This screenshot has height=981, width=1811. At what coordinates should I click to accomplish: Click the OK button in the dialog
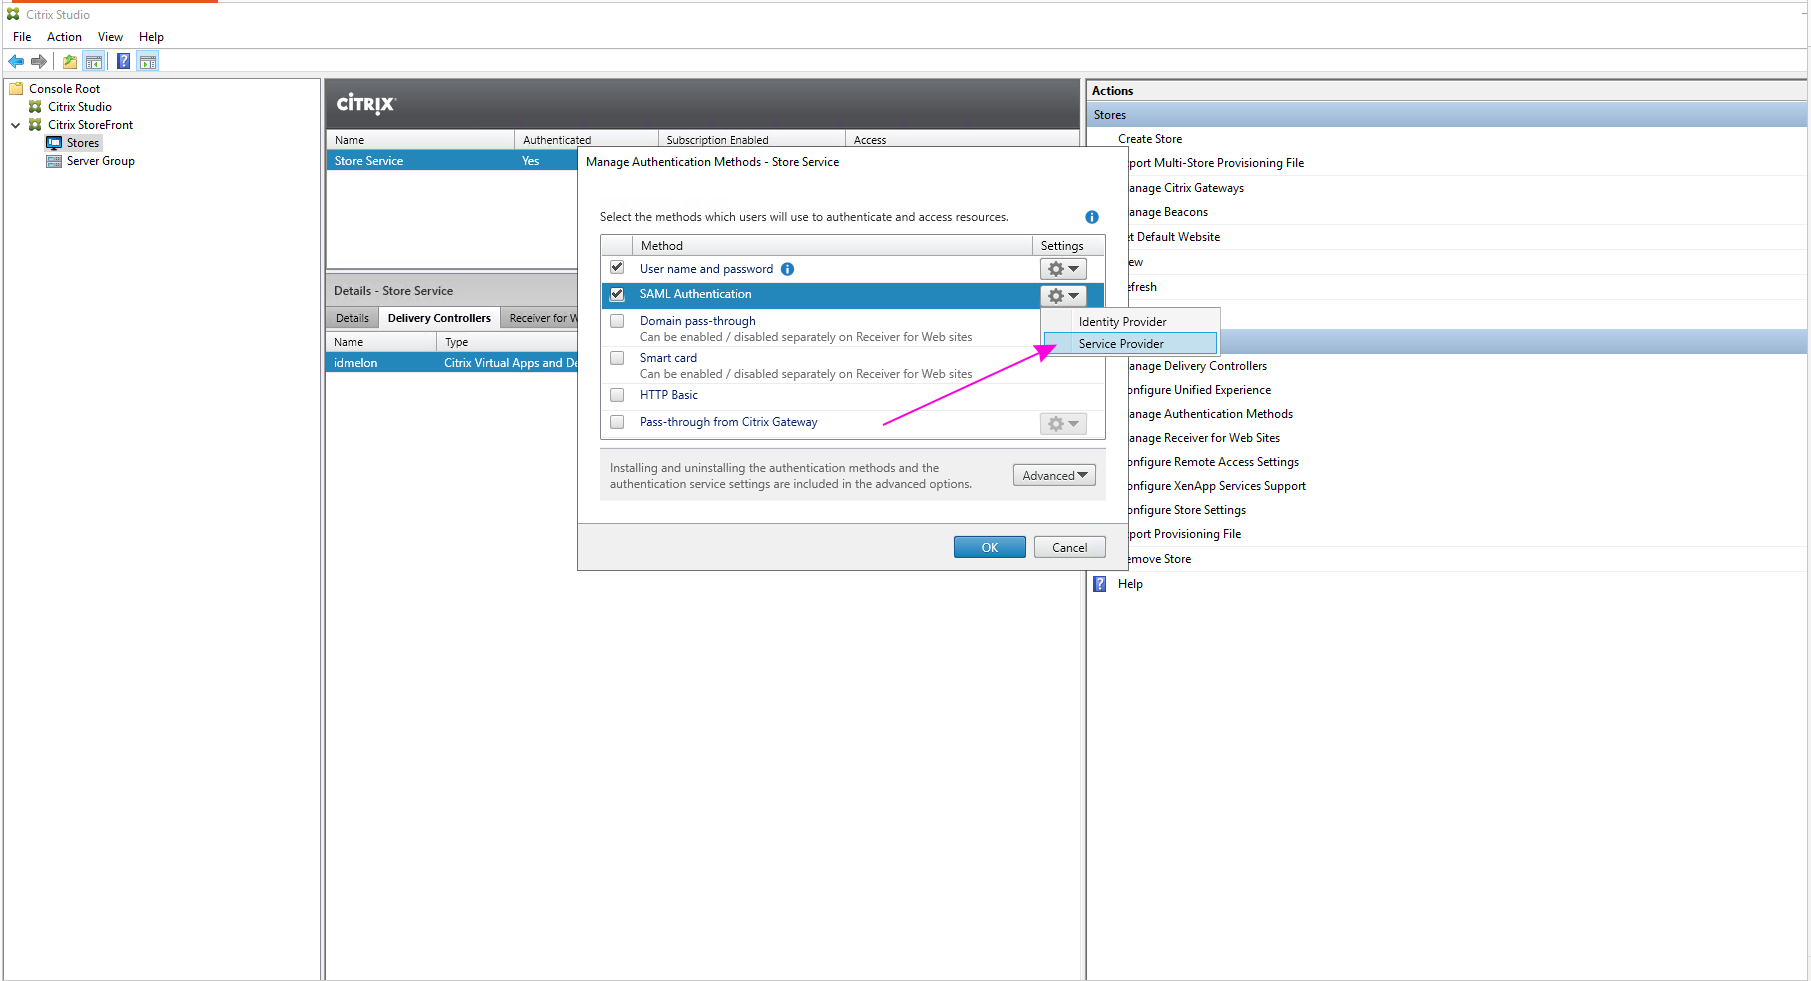click(x=990, y=547)
